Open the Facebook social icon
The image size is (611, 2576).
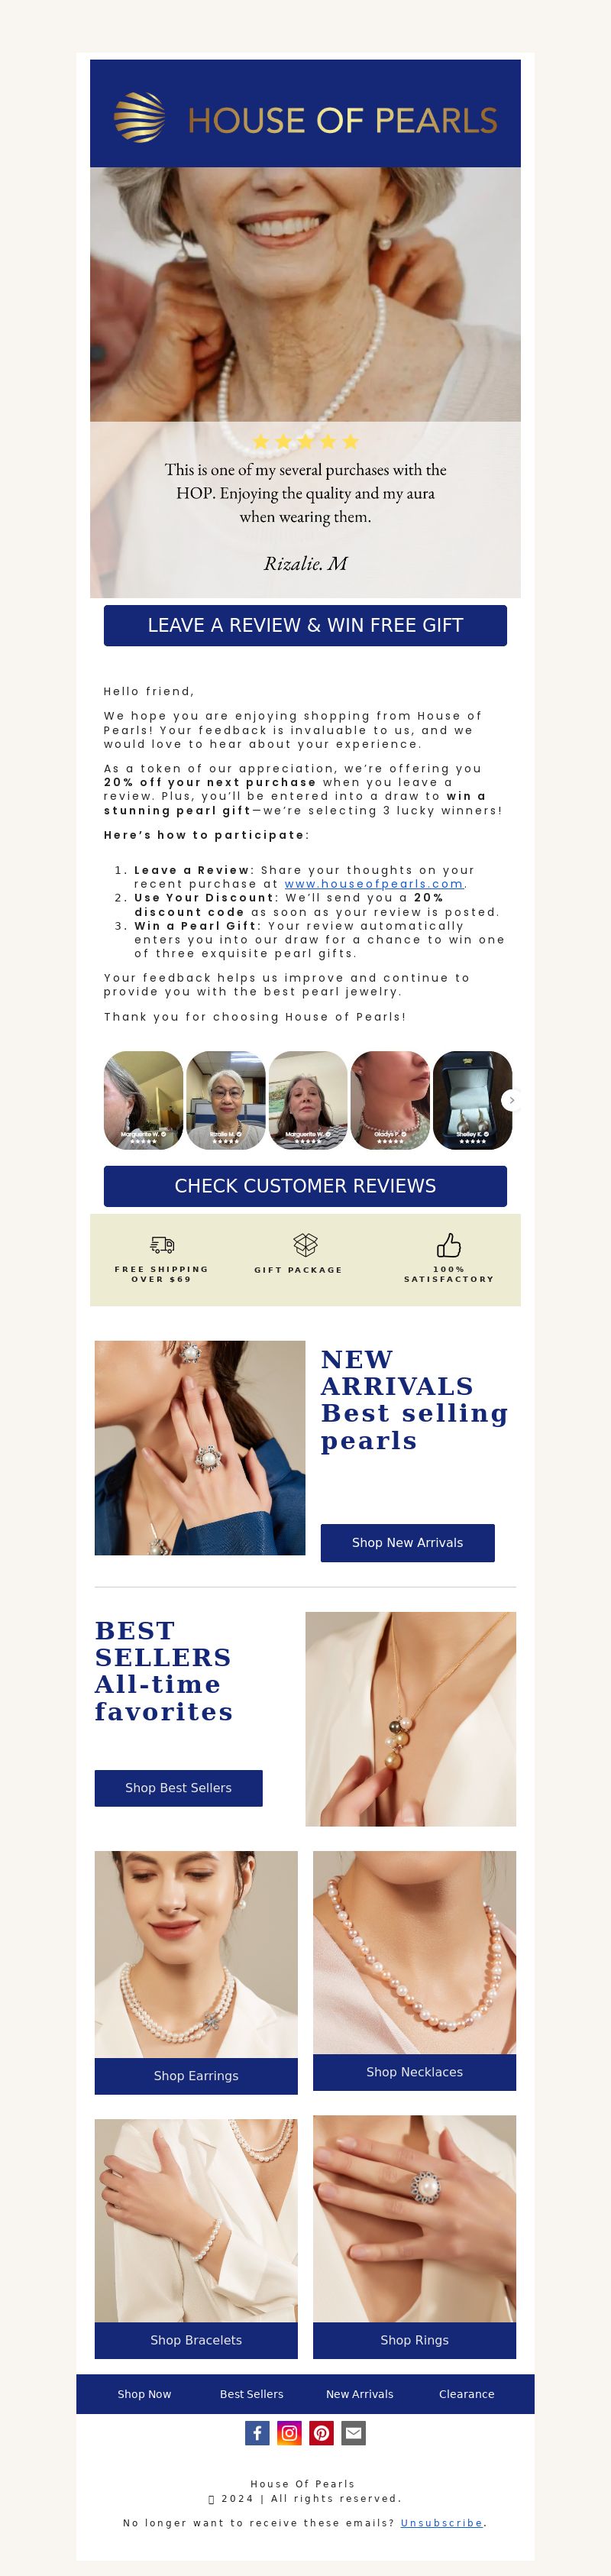point(257,2432)
